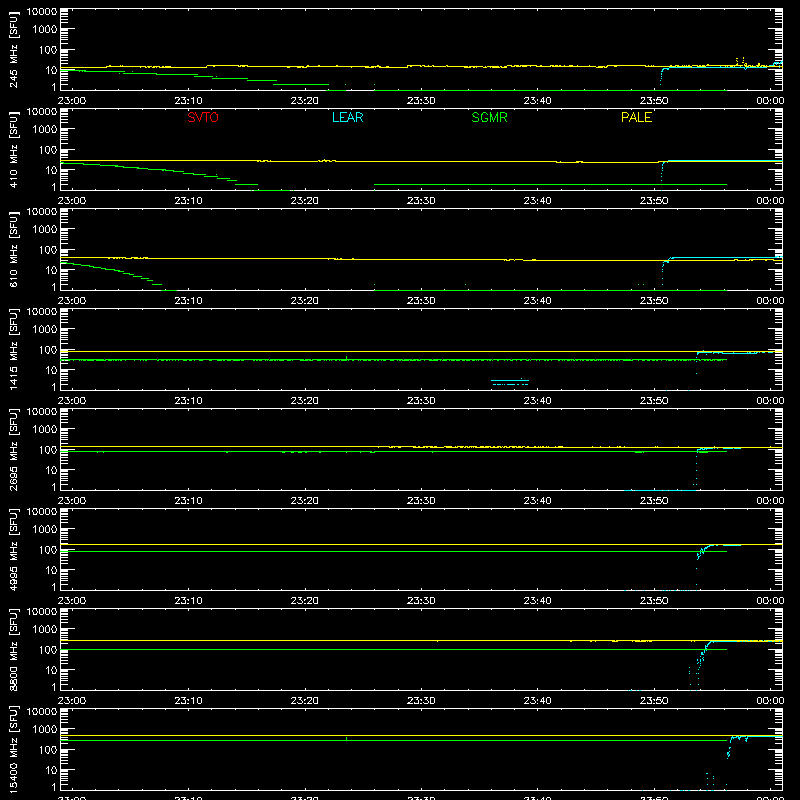Click 23:00 time label below 245 MHz panel
Screen dimensions: 800x800
coord(71,101)
